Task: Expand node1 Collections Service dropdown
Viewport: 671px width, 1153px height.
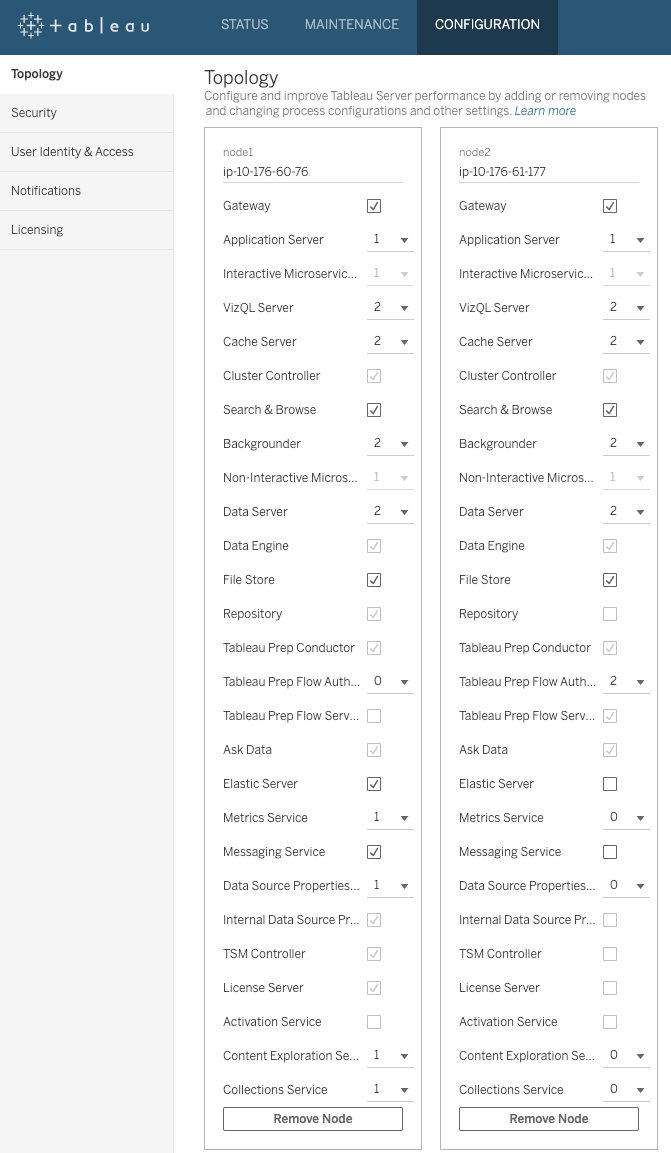Action: point(390,1090)
